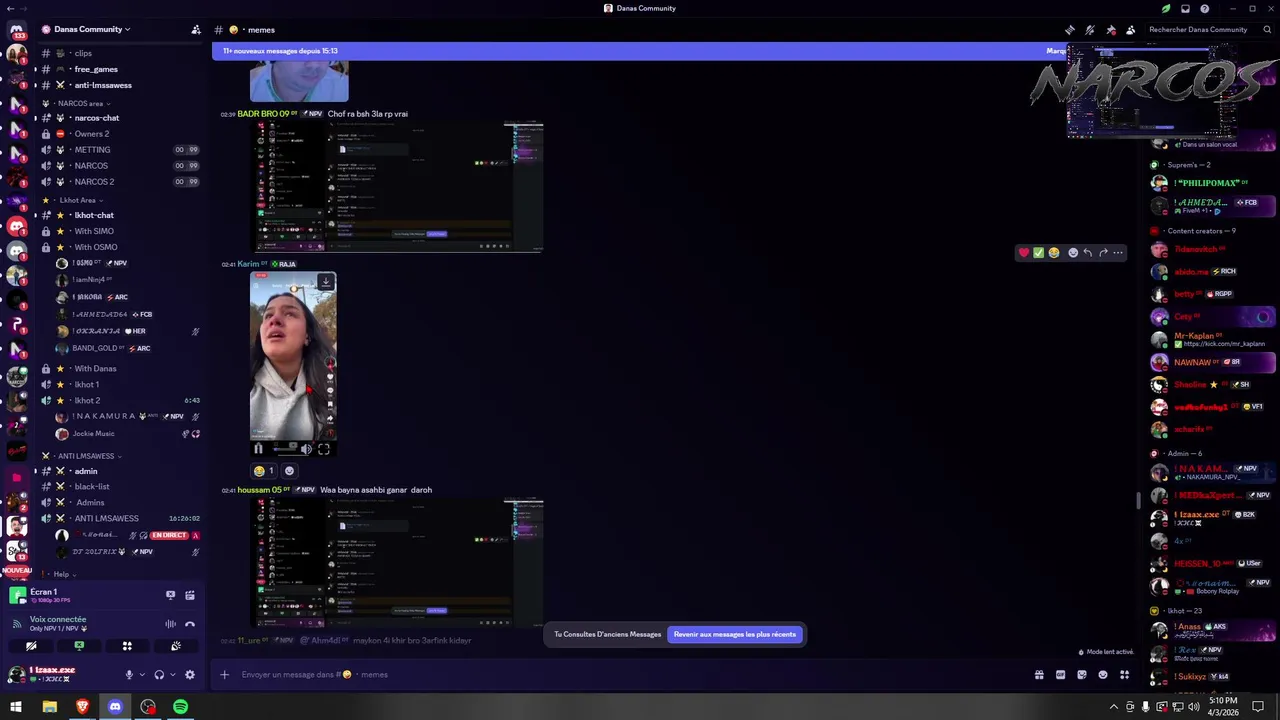Toggle screen sharing button in voice panel
The image size is (1280, 720).
point(79,646)
